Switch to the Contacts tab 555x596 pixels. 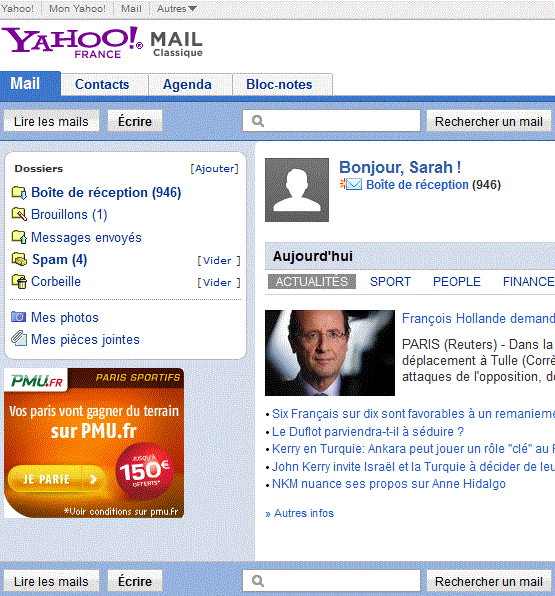click(102, 84)
